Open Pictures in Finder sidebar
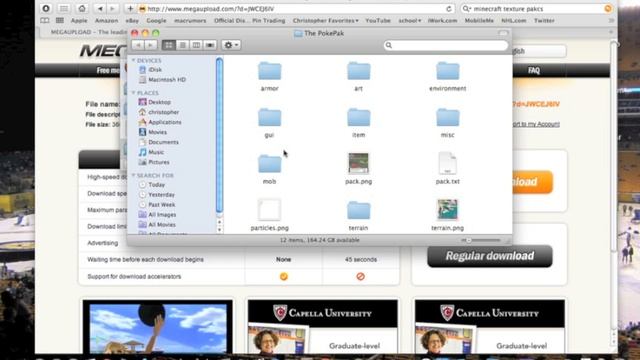 pos(154,162)
